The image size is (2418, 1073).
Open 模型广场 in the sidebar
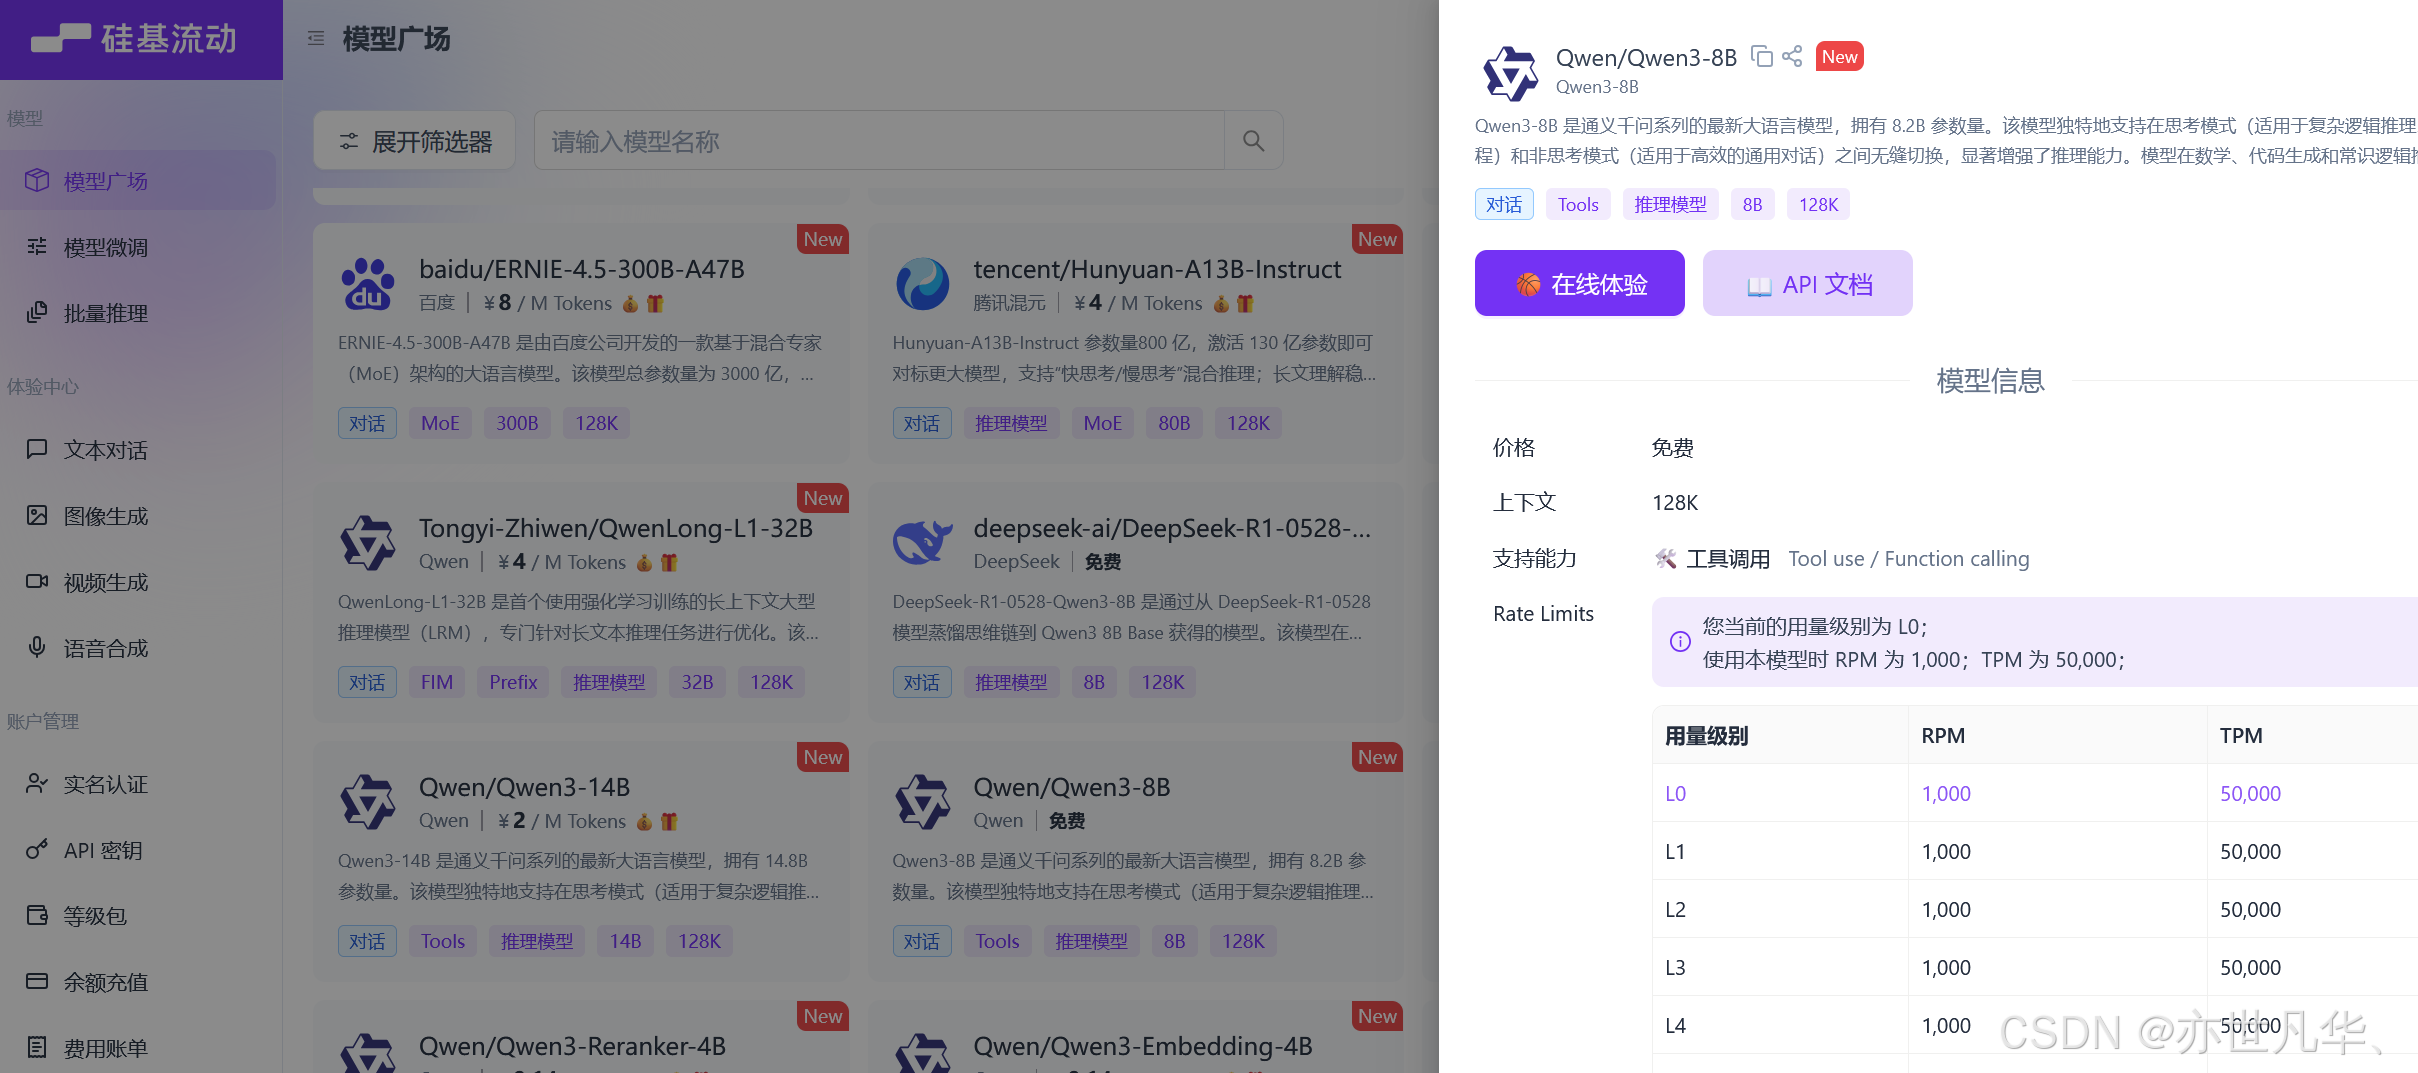[x=138, y=180]
